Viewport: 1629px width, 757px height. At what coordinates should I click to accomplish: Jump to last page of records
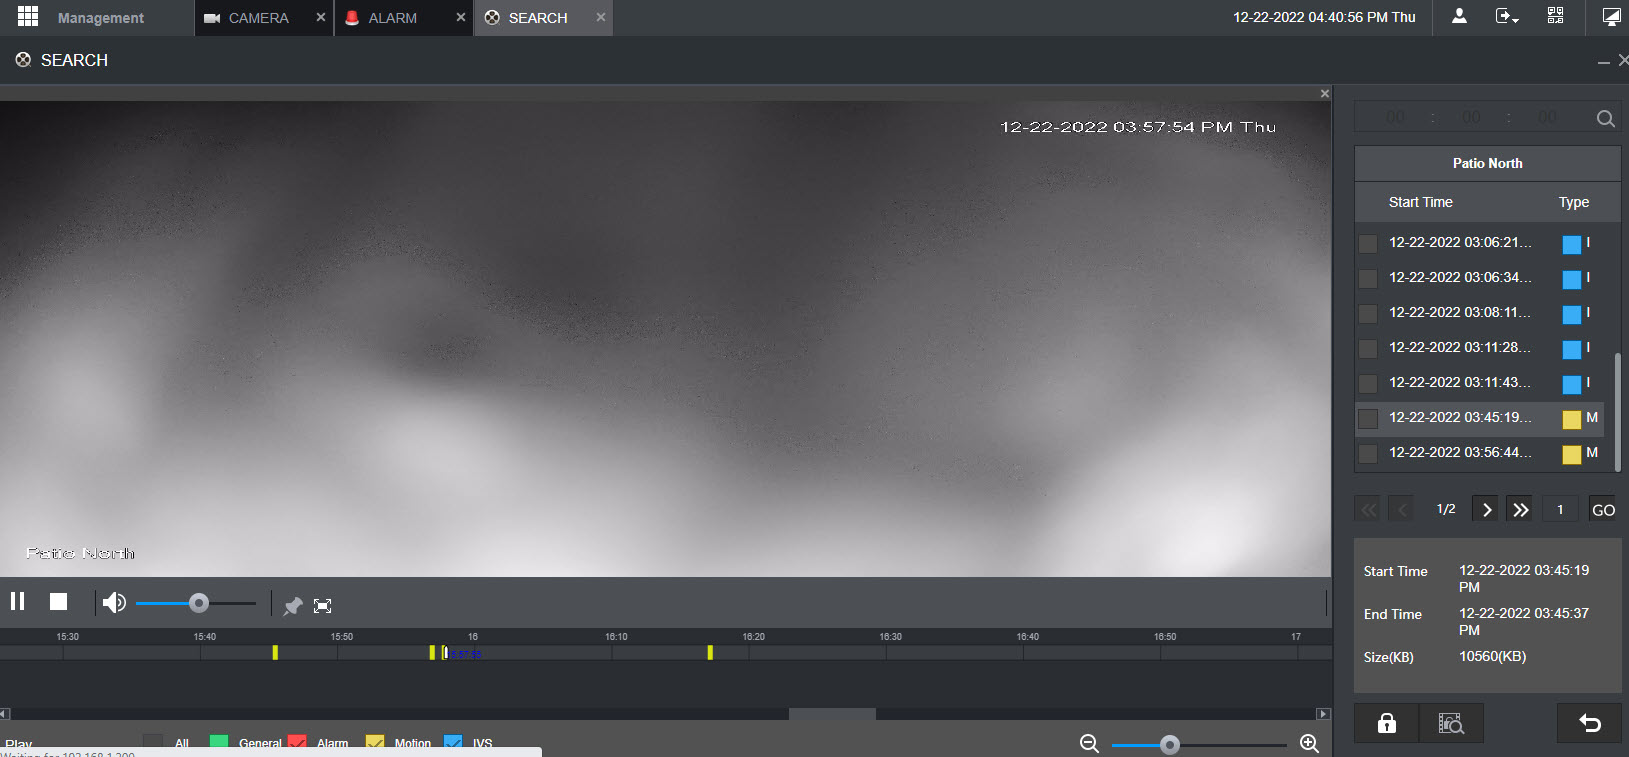click(x=1519, y=509)
